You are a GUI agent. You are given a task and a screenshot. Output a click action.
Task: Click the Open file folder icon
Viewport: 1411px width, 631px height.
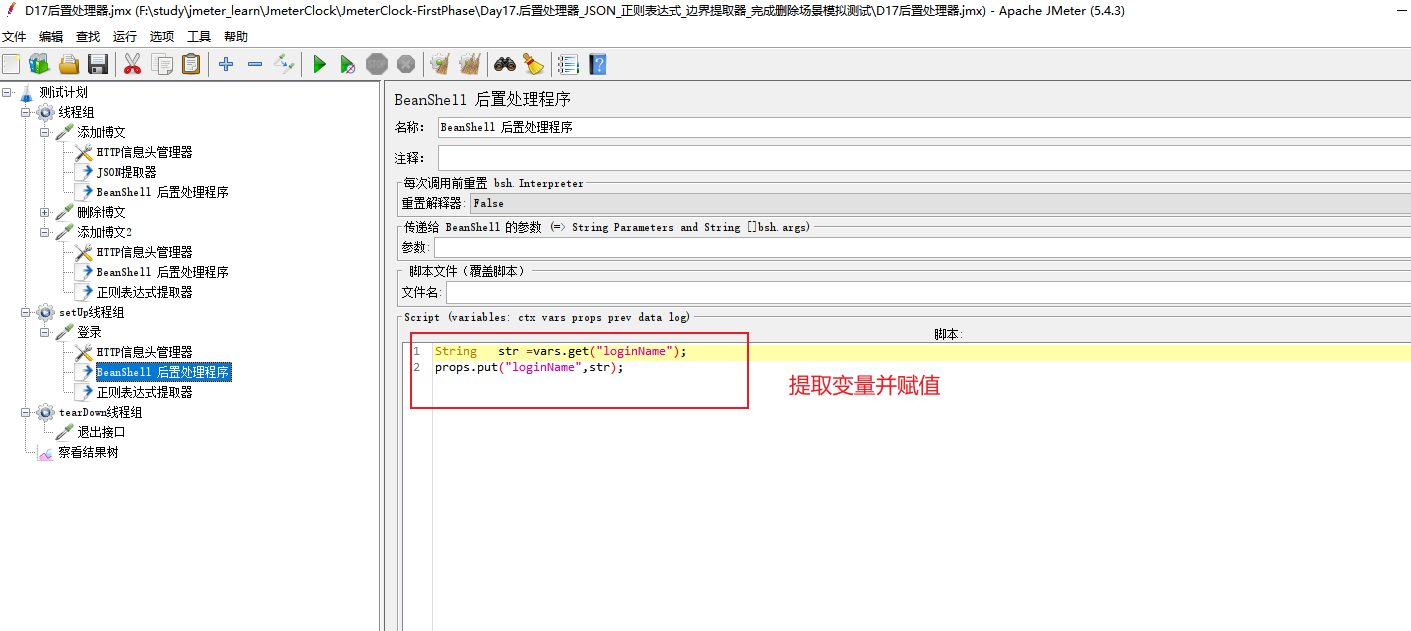click(68, 65)
